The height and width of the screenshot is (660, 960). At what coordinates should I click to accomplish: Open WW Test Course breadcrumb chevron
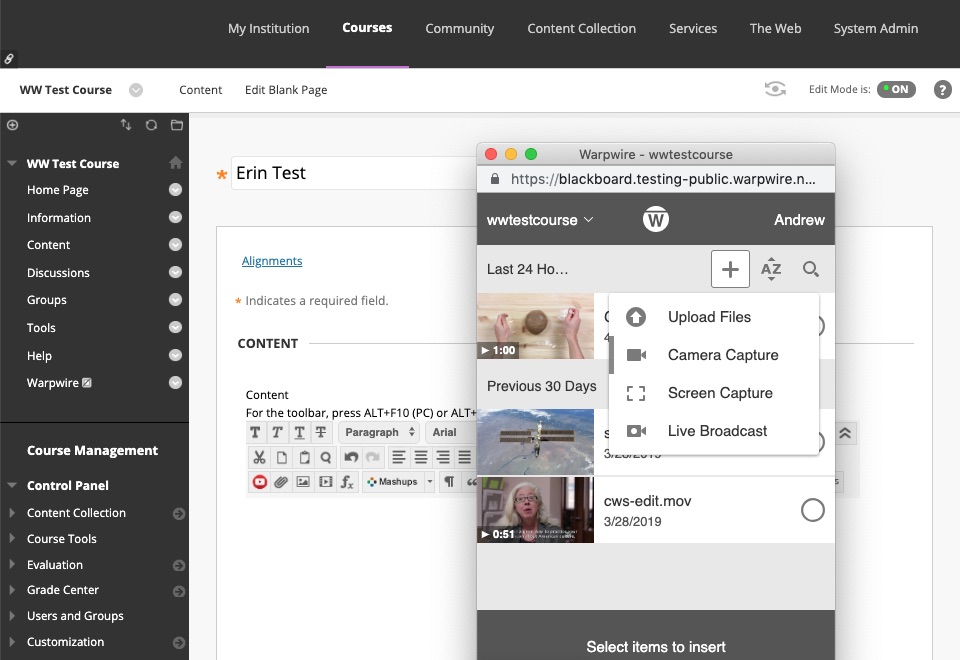click(136, 90)
